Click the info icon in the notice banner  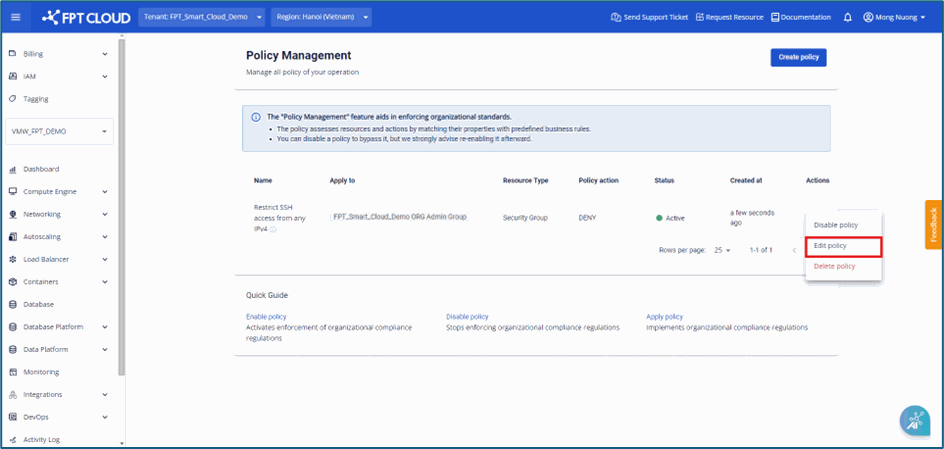(256, 117)
